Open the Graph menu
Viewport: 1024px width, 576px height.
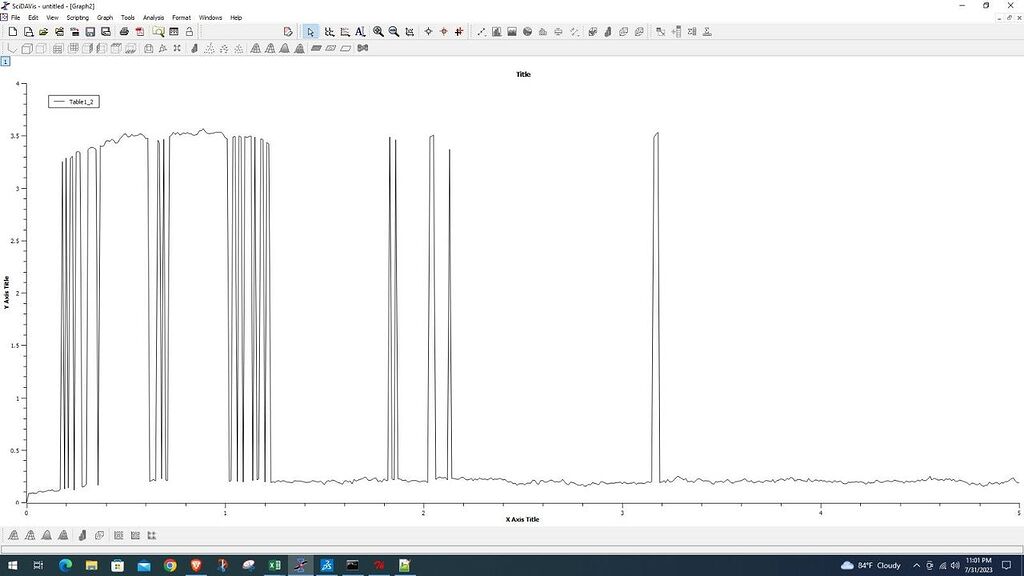click(104, 17)
